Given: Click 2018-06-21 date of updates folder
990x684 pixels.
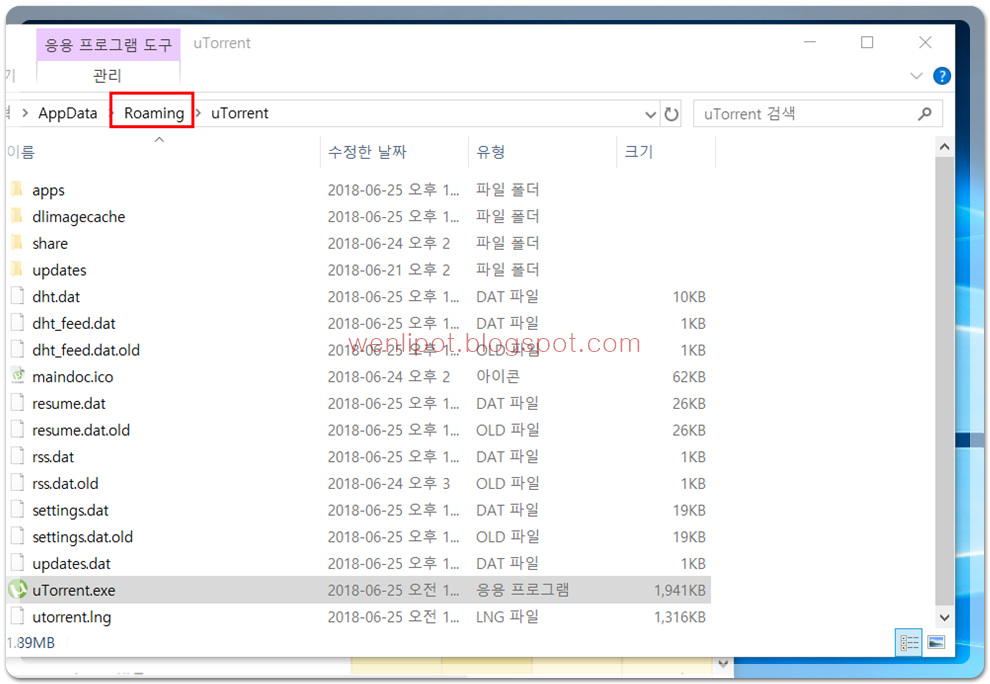Looking at the screenshot, I should pos(388,270).
